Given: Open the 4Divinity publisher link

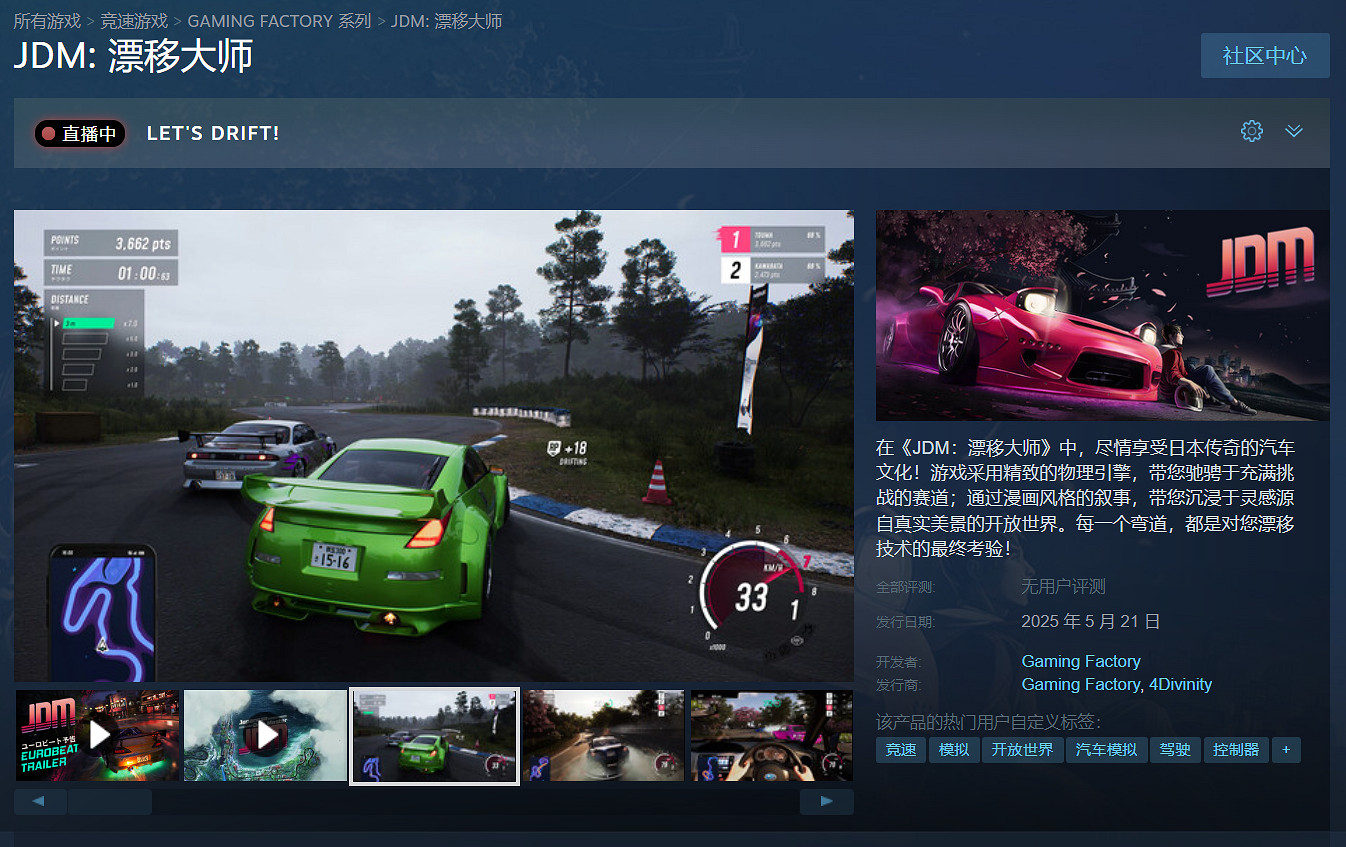Looking at the screenshot, I should (1180, 684).
